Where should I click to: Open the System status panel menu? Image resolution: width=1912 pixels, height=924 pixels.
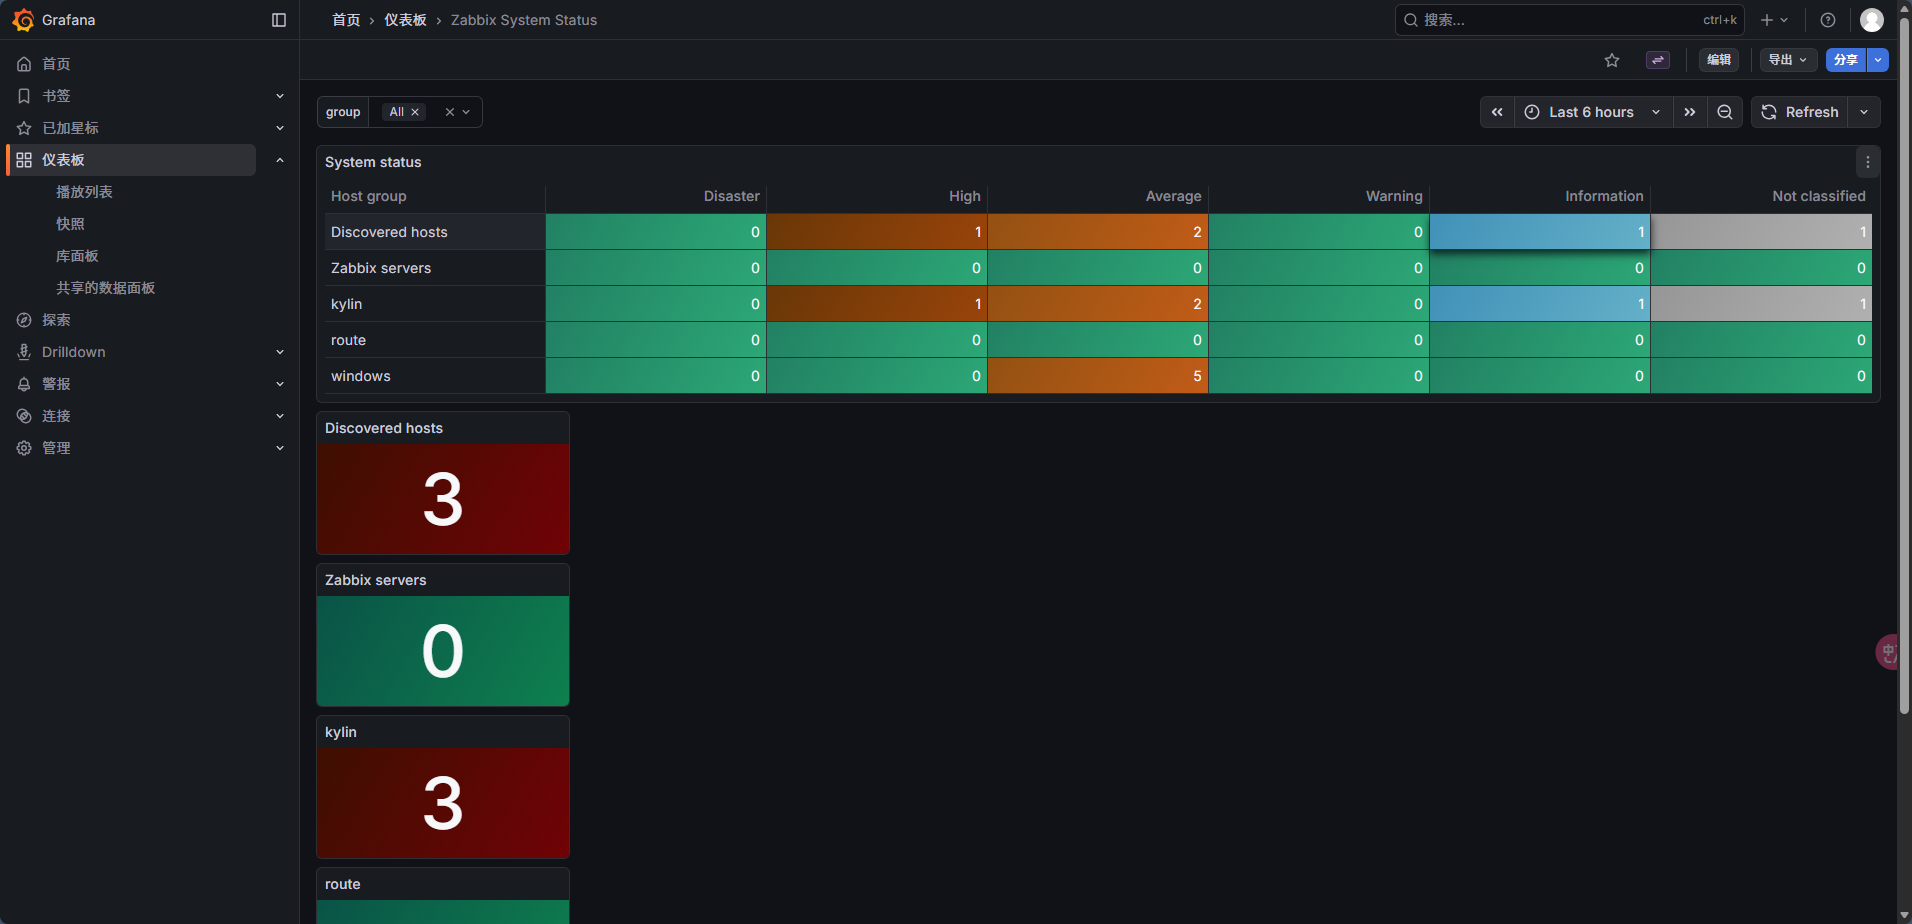pyautogui.click(x=1868, y=162)
